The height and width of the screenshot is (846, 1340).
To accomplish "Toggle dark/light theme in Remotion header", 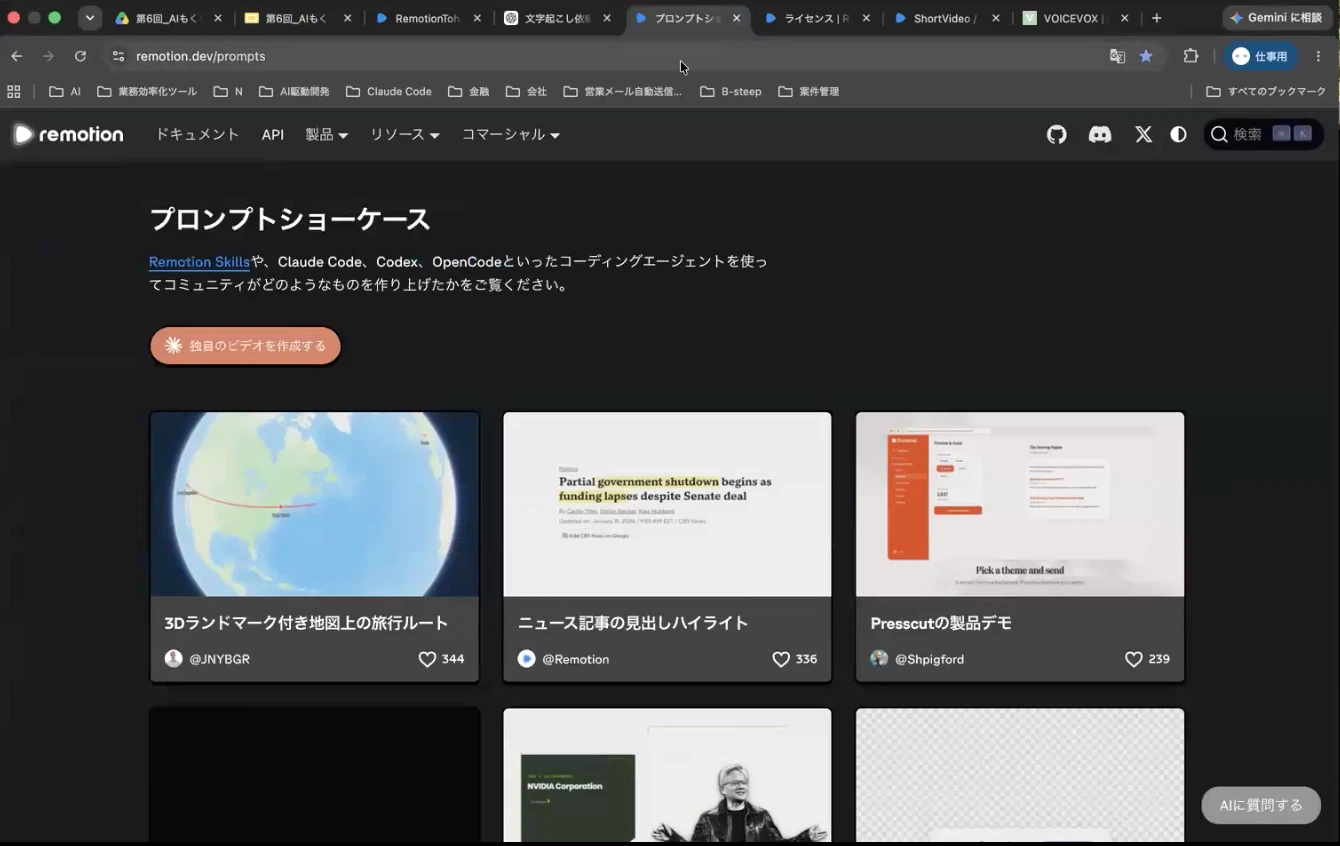I will click(1179, 134).
